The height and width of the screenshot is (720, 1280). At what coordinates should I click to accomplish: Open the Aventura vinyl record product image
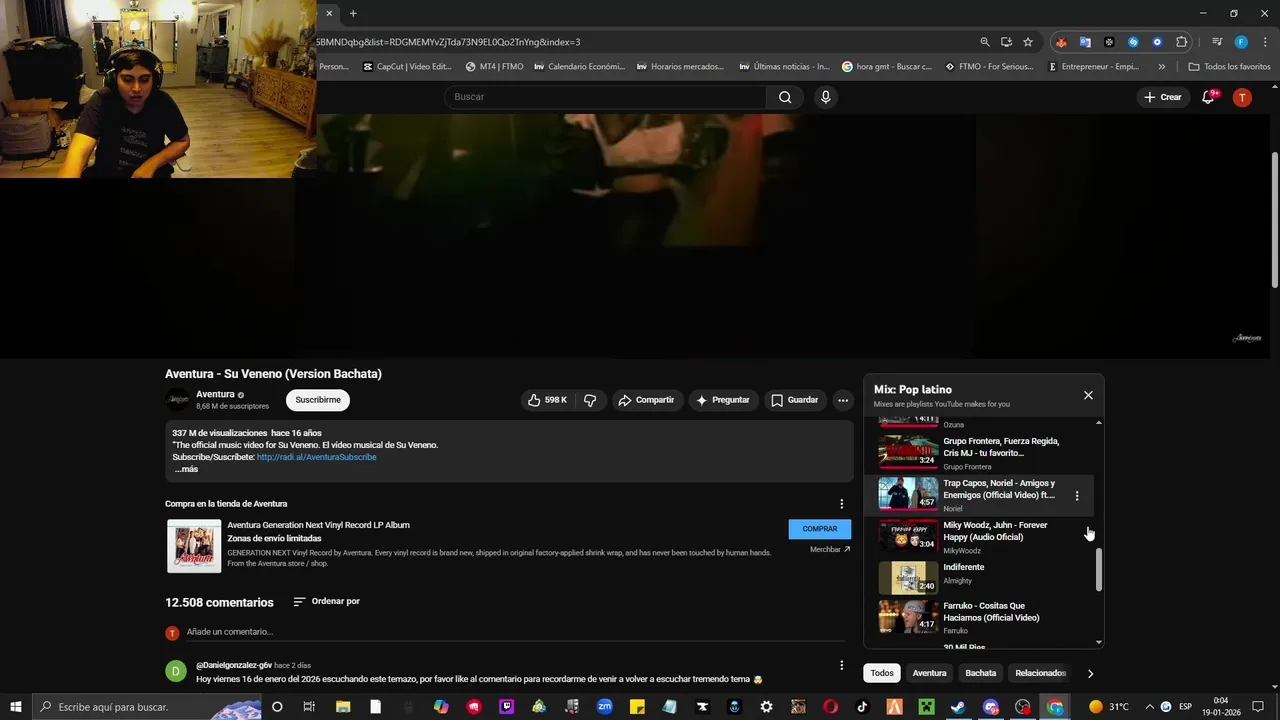tap(194, 545)
